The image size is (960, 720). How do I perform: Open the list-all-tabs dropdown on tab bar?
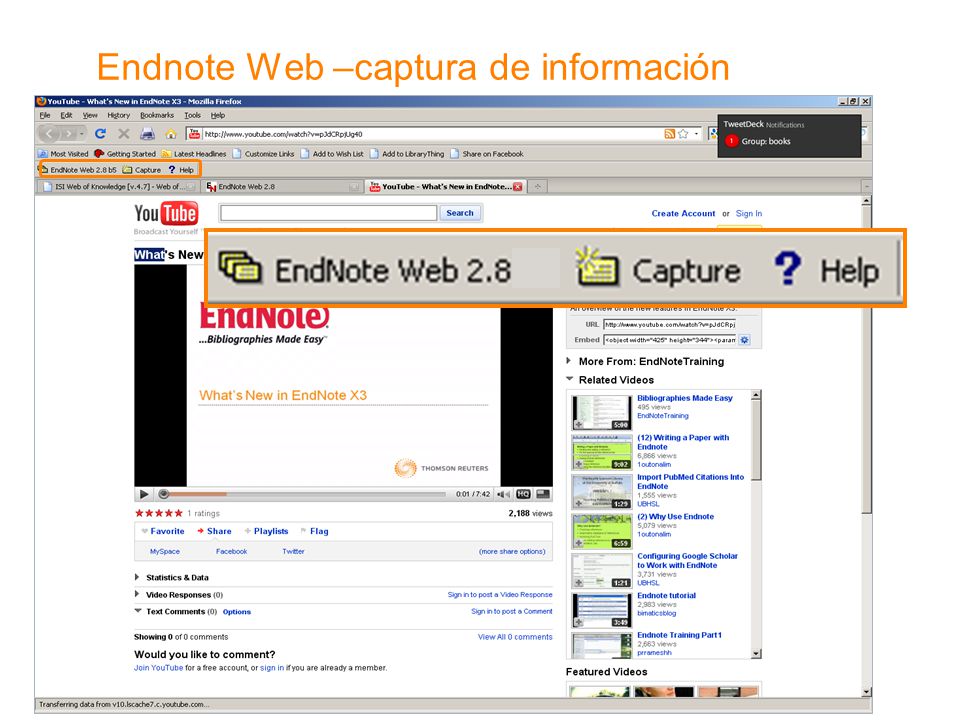[x=866, y=186]
